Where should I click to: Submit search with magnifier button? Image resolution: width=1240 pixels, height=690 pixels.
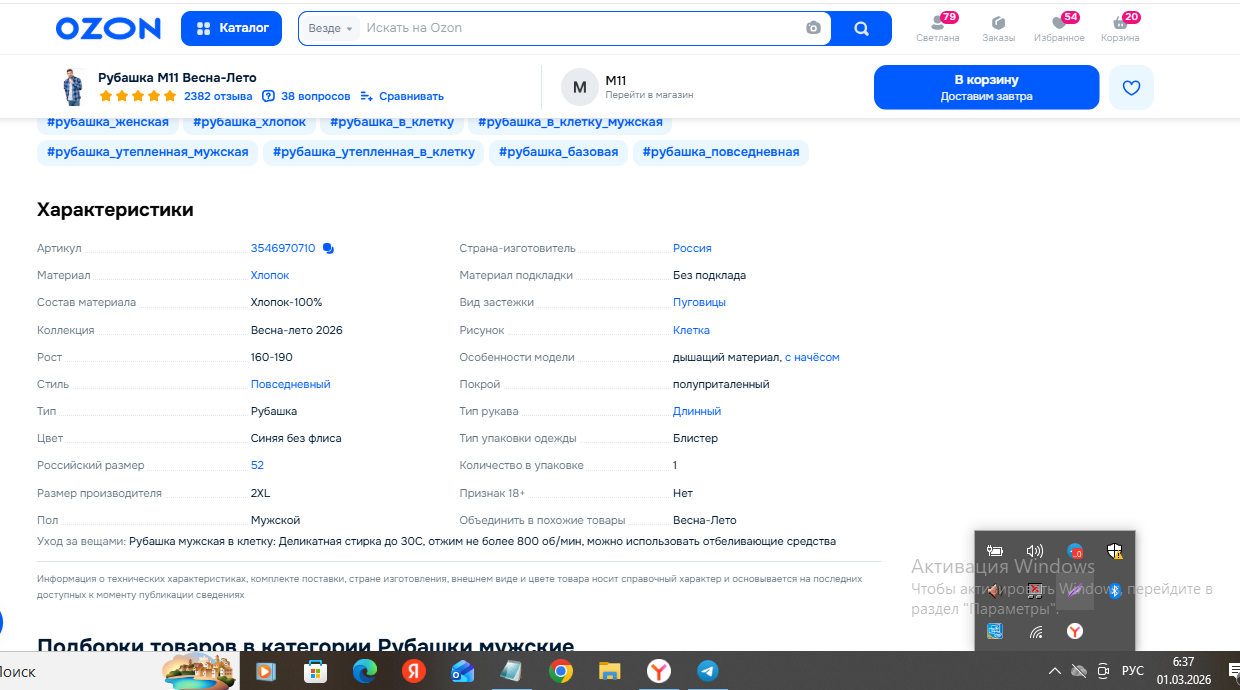tap(861, 28)
